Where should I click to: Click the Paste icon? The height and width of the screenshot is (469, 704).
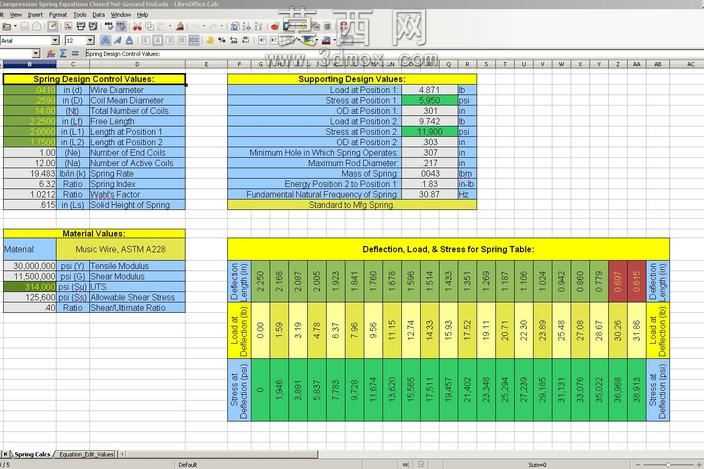tap(163, 27)
